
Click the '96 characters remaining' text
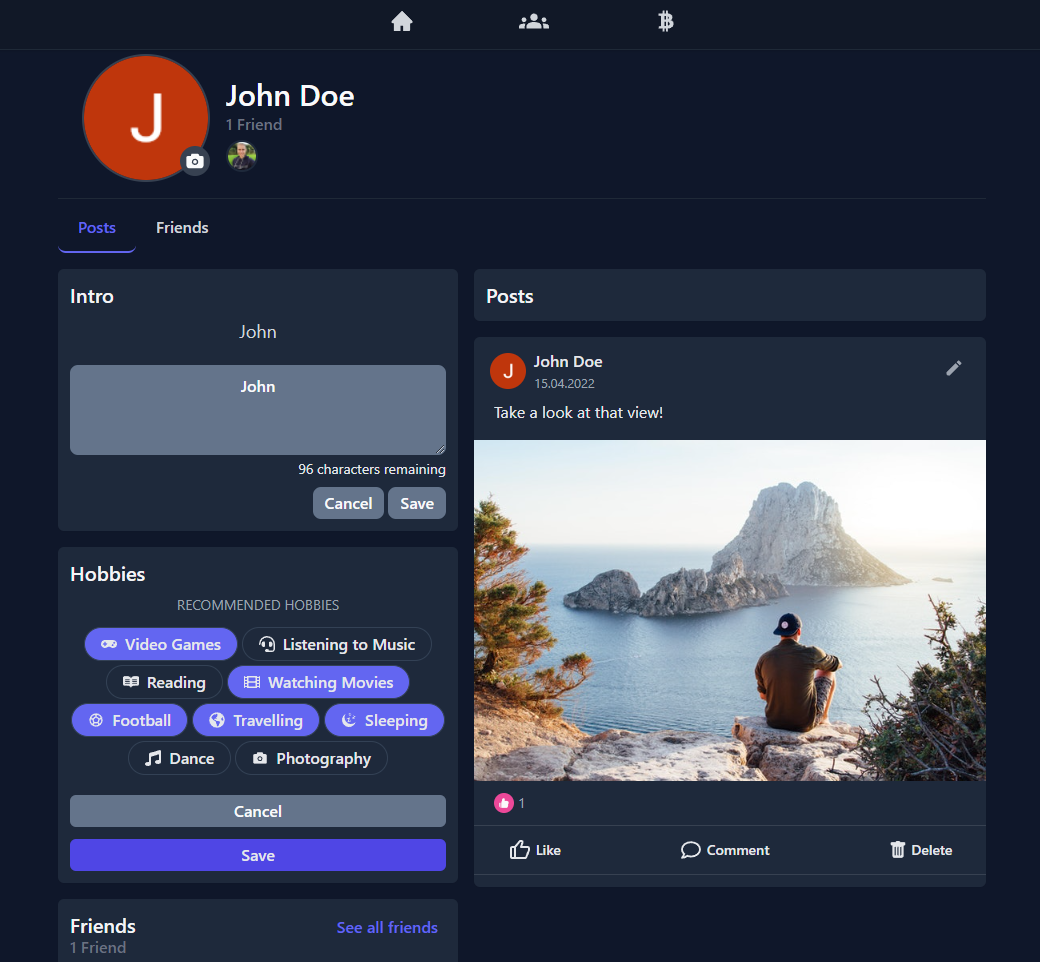coord(372,469)
